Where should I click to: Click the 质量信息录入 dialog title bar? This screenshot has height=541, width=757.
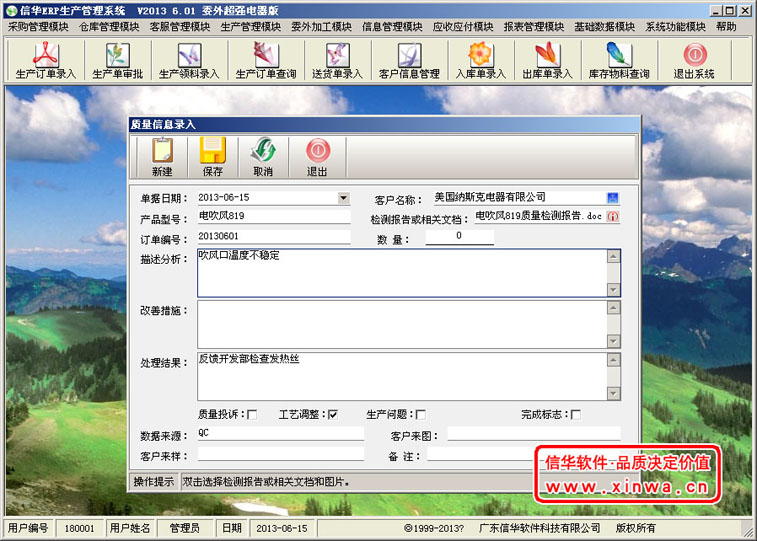(x=384, y=125)
